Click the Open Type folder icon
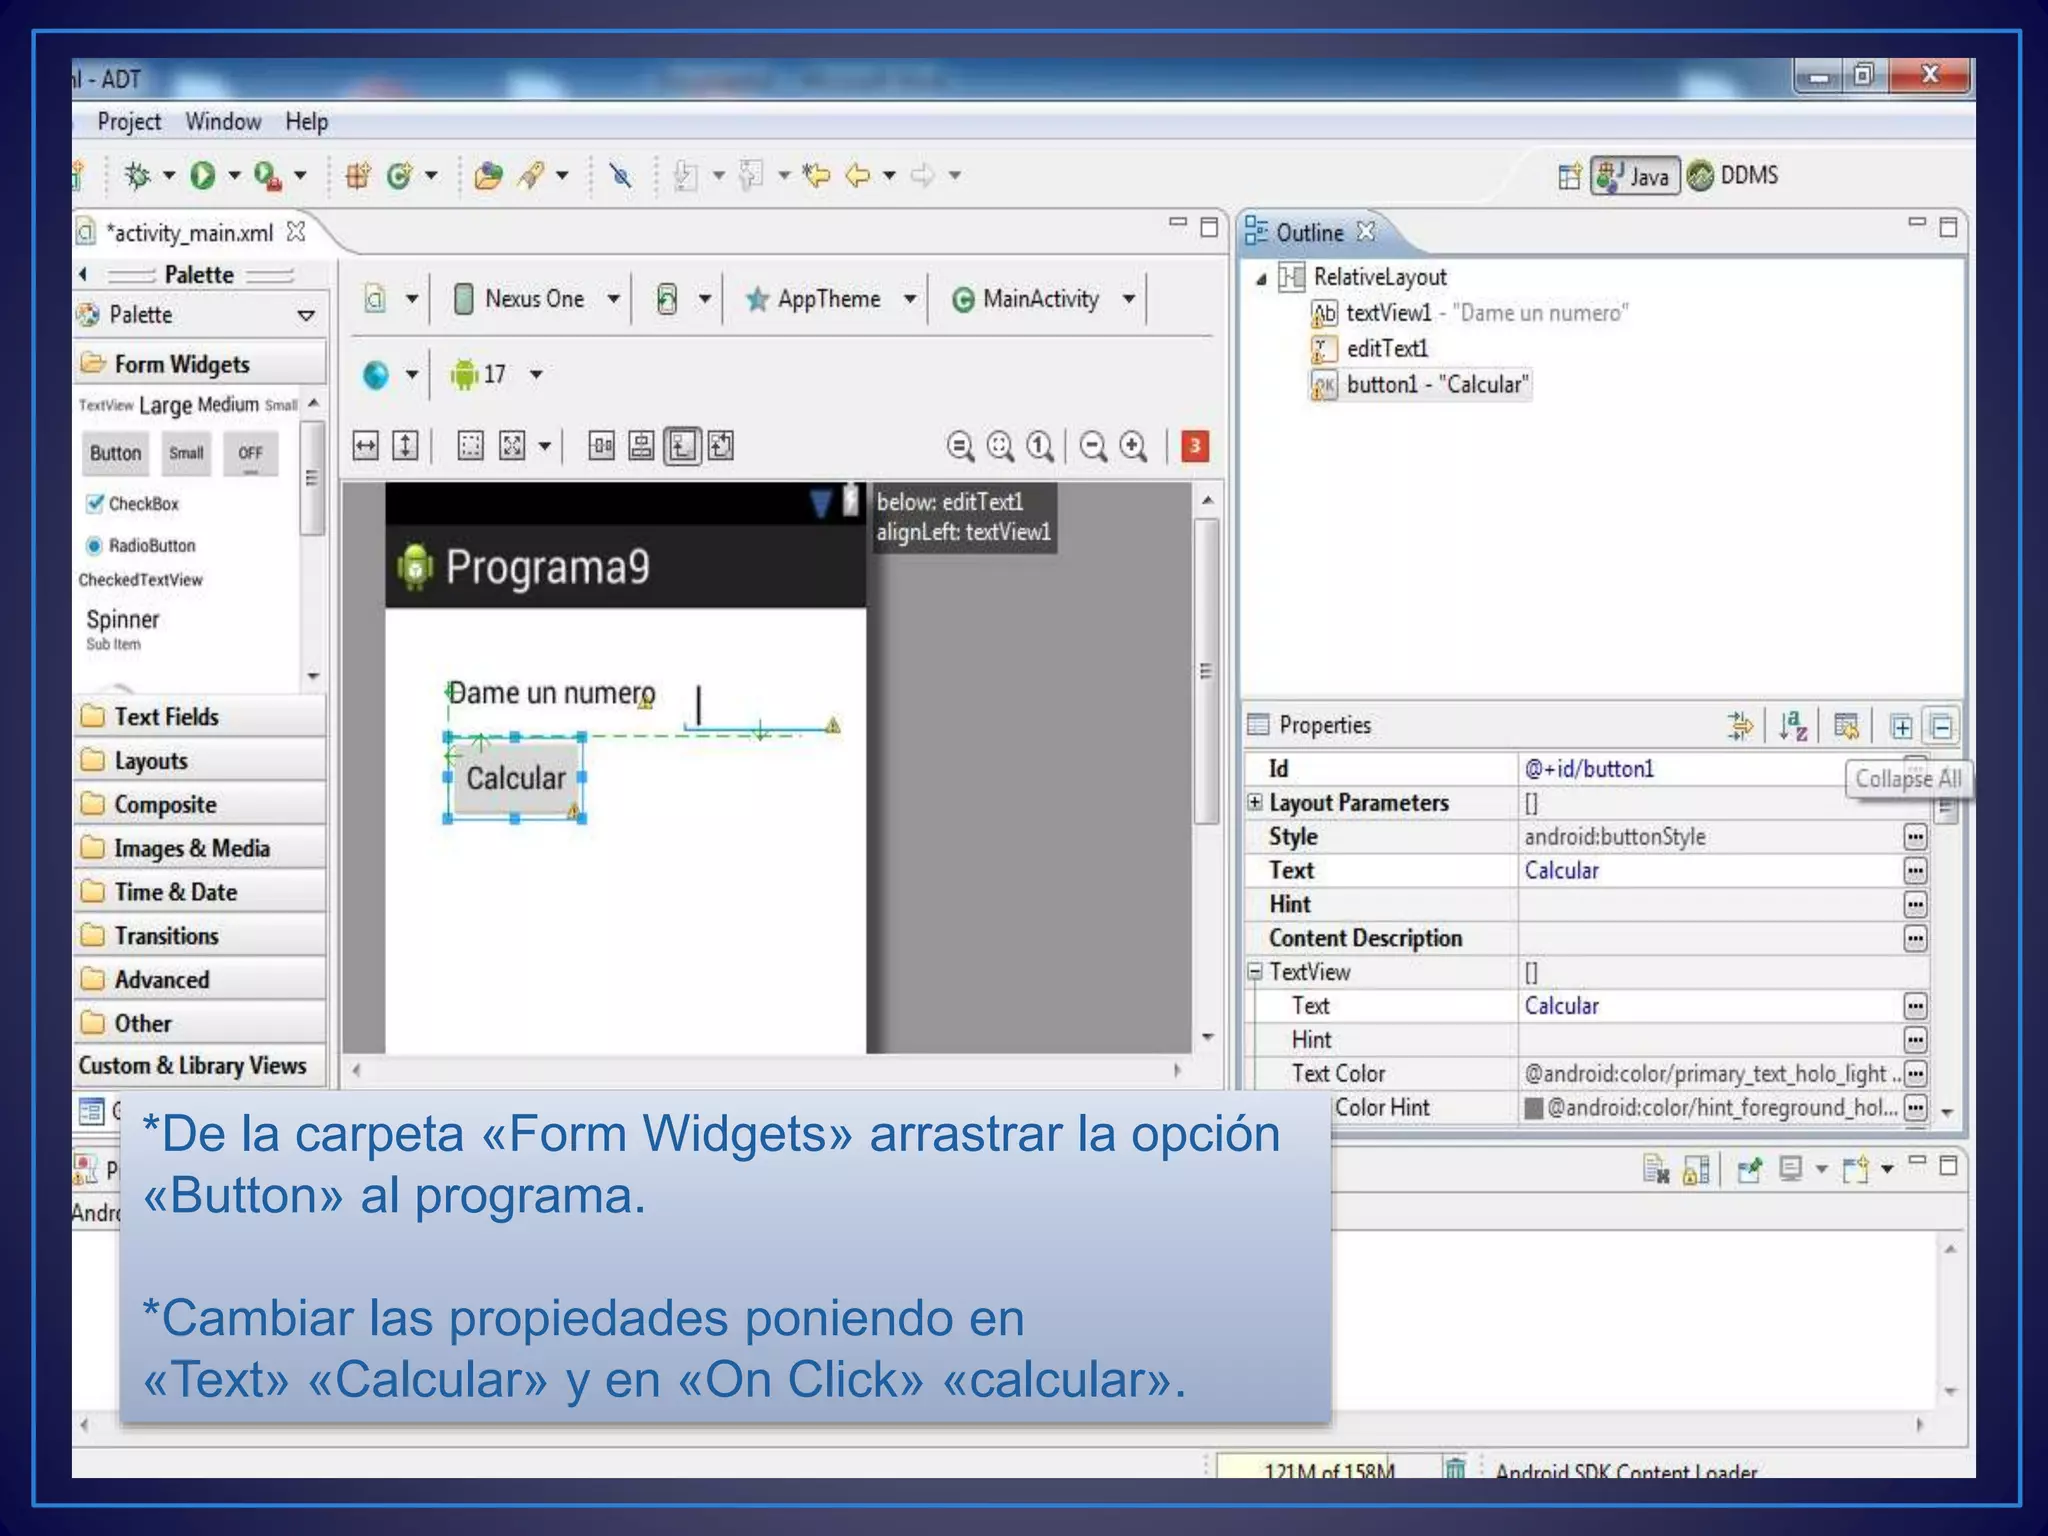This screenshot has height=1536, width=2048. point(488,176)
